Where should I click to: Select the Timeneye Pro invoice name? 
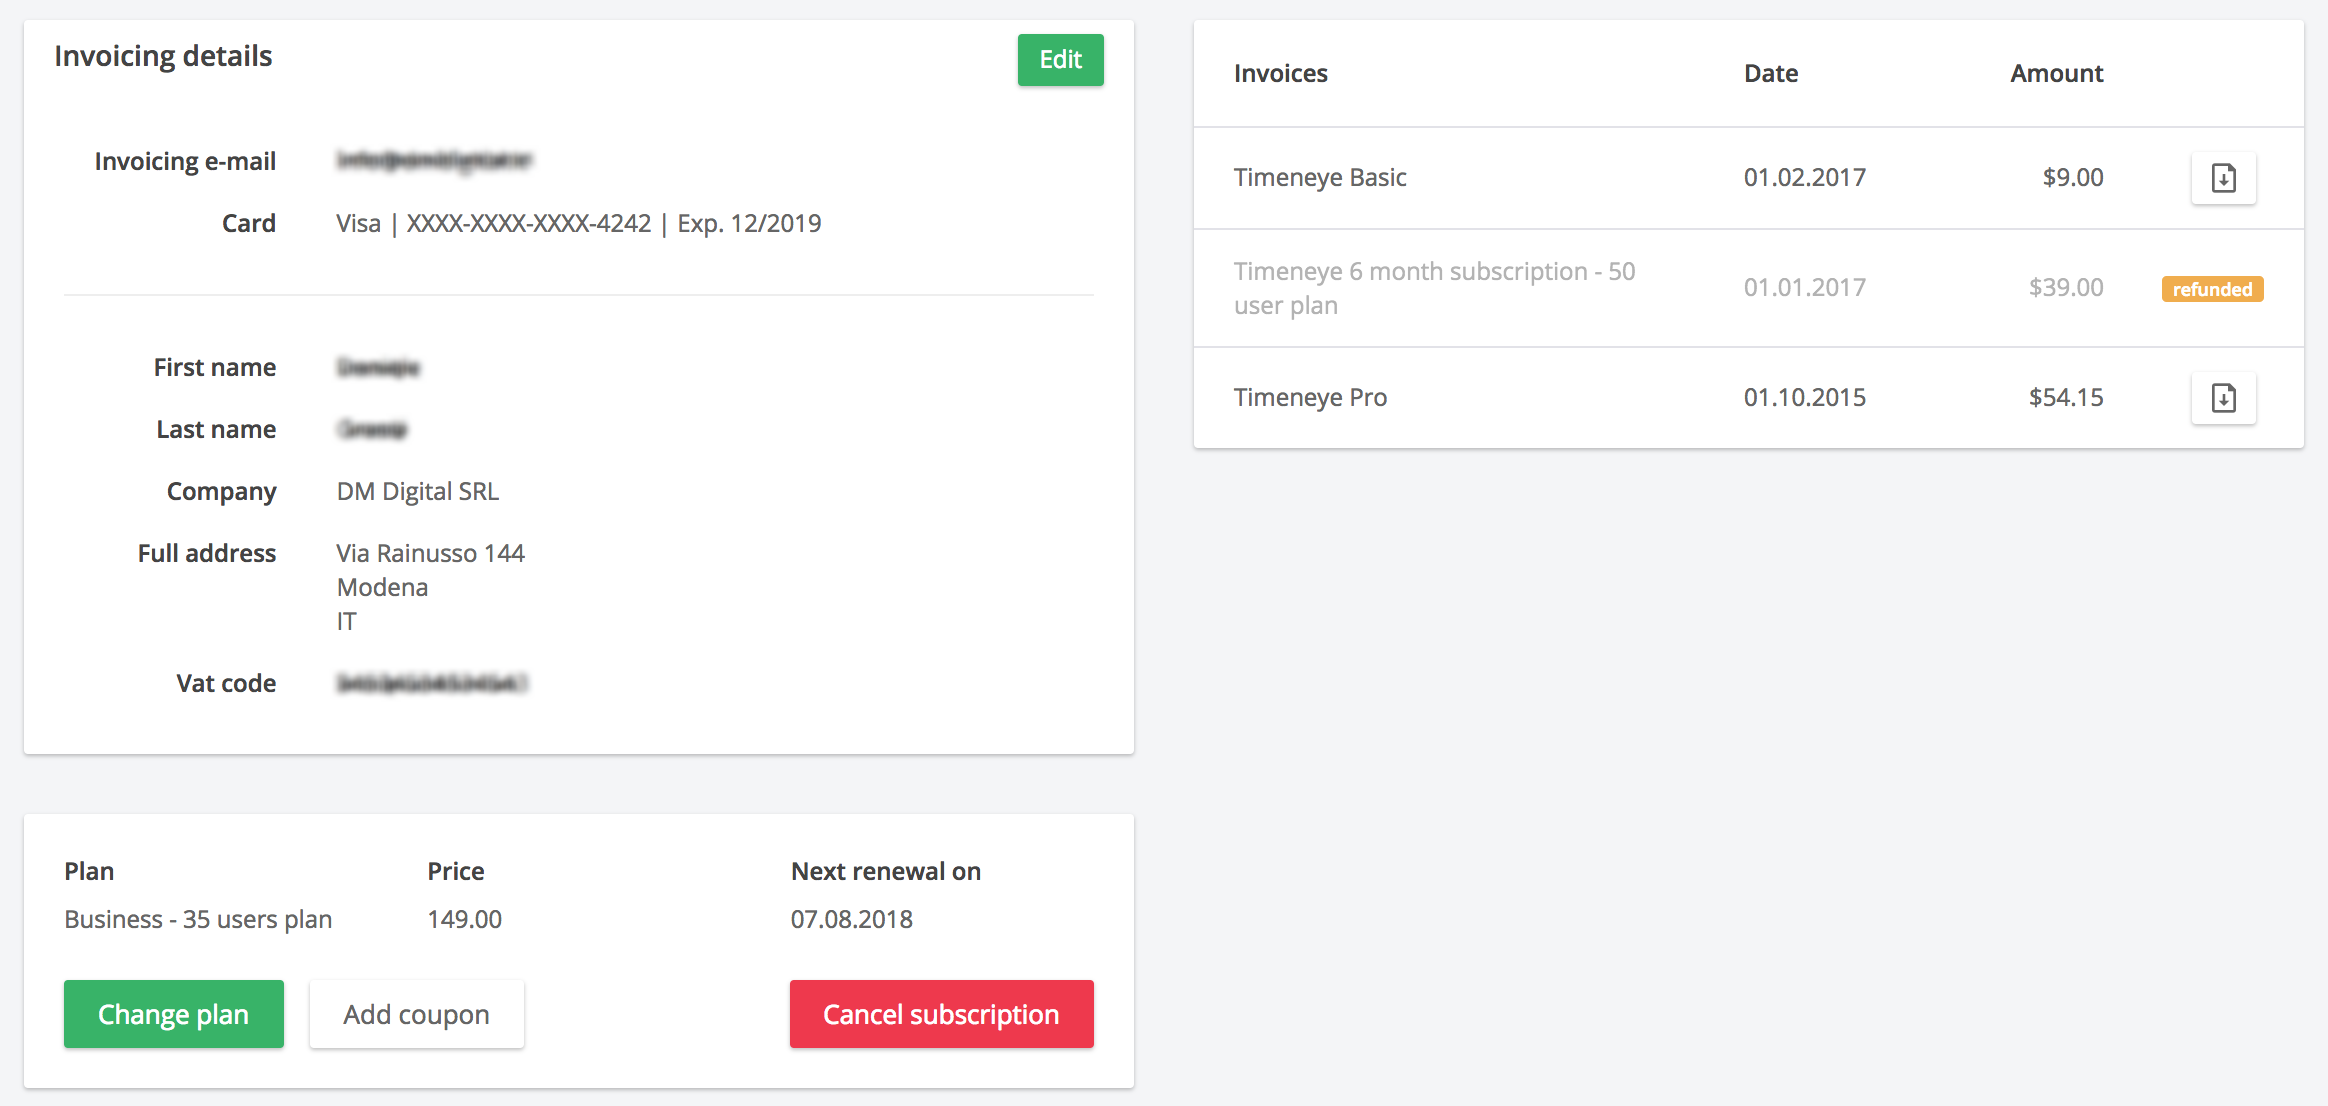click(1310, 398)
